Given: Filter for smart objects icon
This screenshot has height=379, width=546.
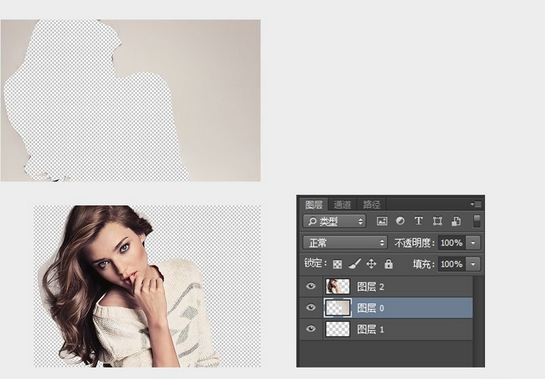Looking at the screenshot, I should (456, 221).
